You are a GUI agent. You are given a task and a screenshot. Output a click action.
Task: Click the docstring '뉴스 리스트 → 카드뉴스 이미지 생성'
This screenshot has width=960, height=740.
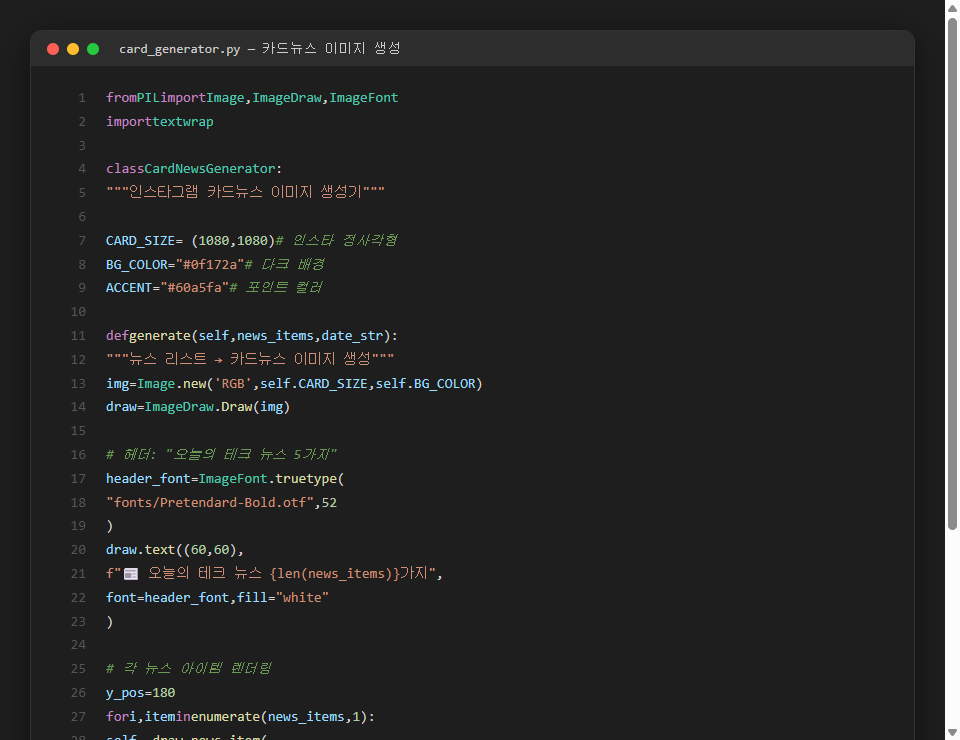pyautogui.click(x=250, y=359)
